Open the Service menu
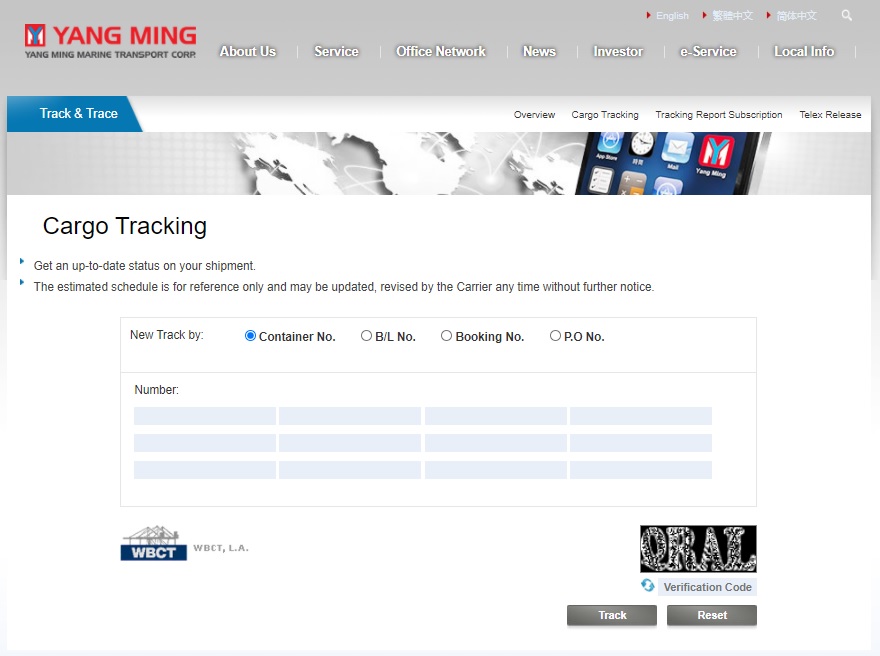The height and width of the screenshot is (656, 880). tap(336, 52)
